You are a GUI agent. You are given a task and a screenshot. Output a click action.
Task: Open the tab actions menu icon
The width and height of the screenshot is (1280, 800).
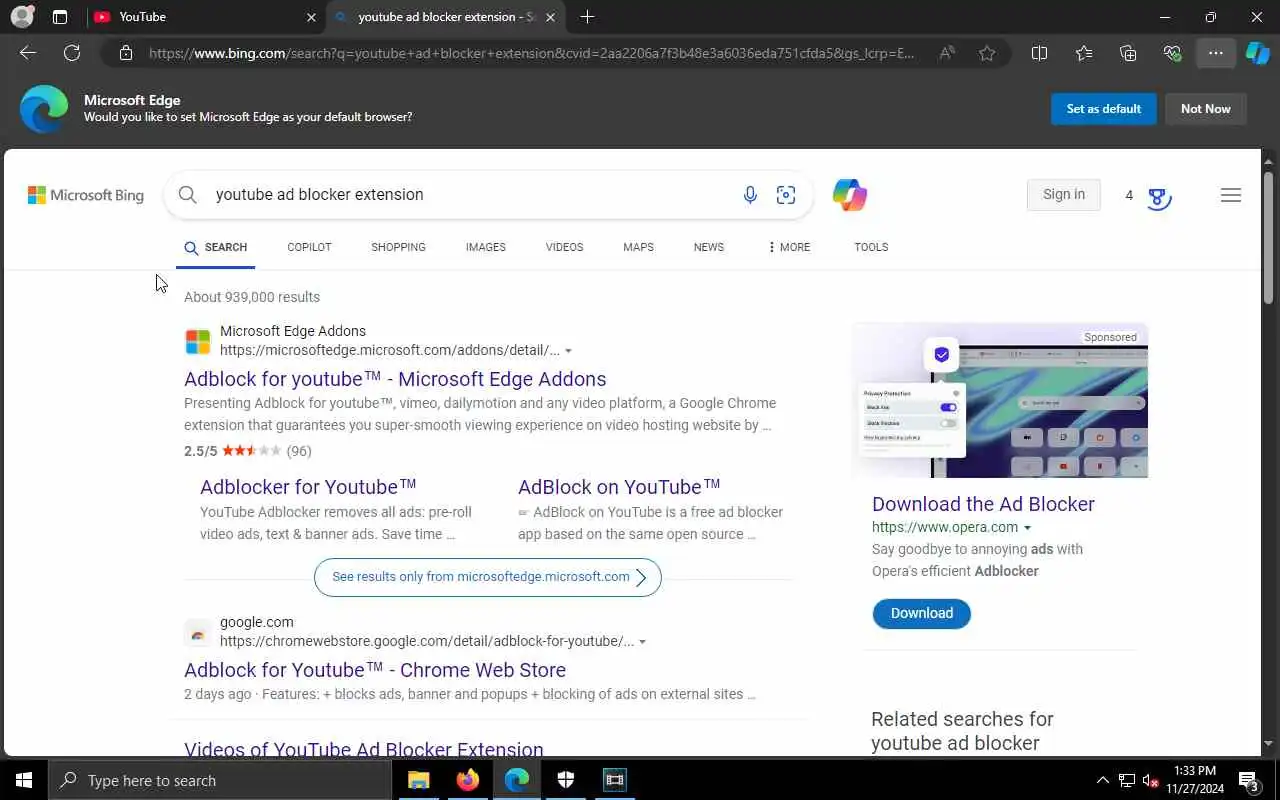pos(60,17)
